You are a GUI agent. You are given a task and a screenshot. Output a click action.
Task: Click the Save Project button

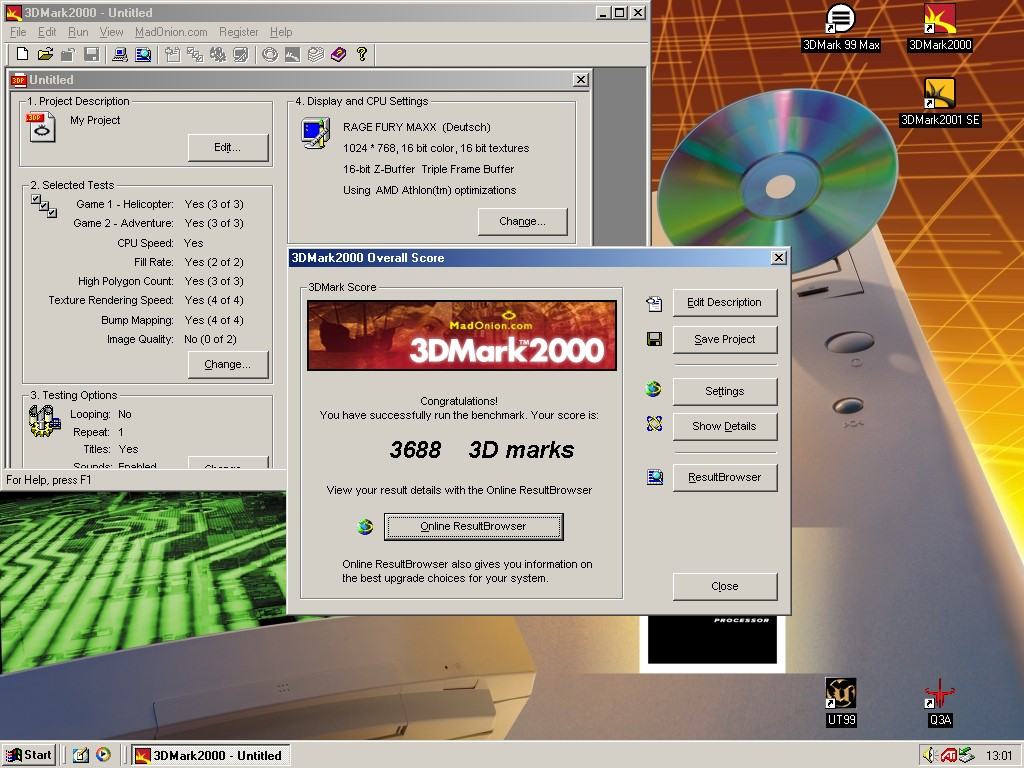point(725,340)
